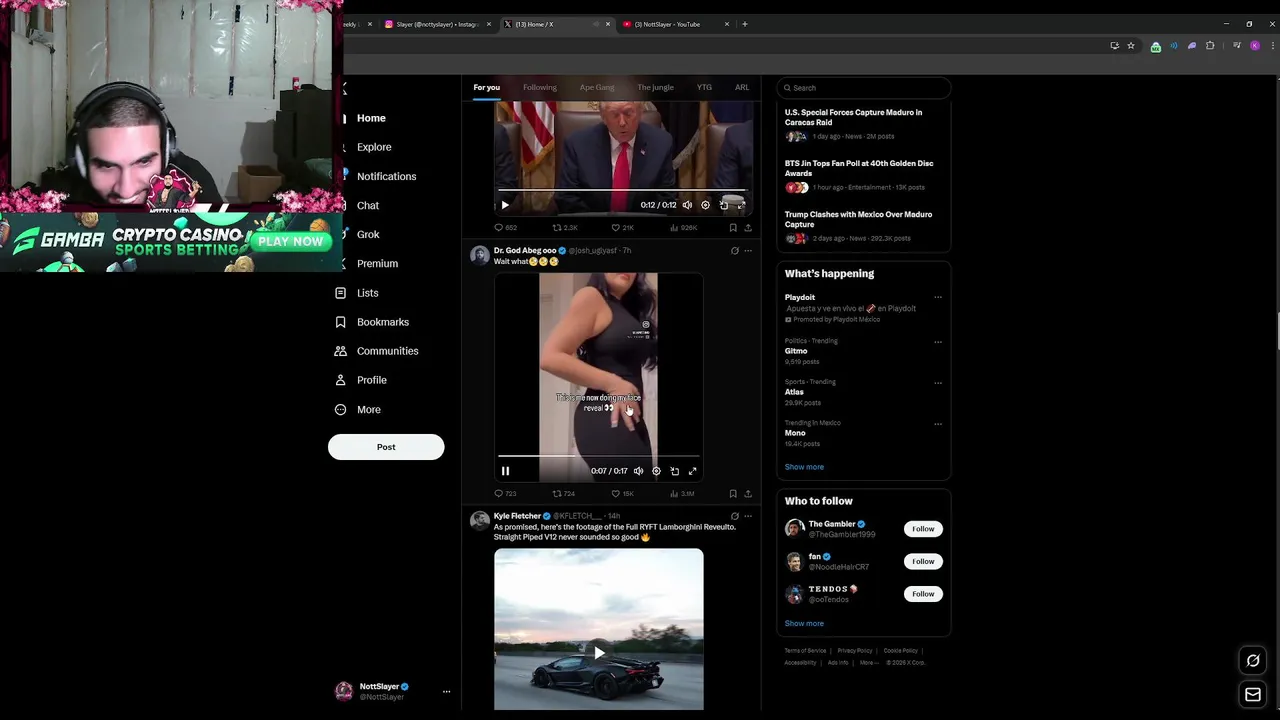This screenshot has height=720, width=1280.
Task: Follow TENDOS account
Action: [923, 594]
